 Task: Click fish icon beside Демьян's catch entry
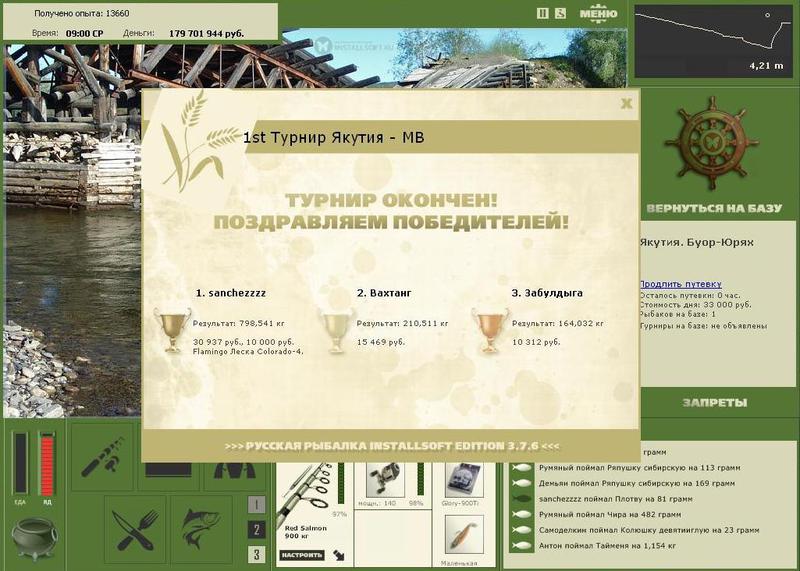tap(521, 483)
